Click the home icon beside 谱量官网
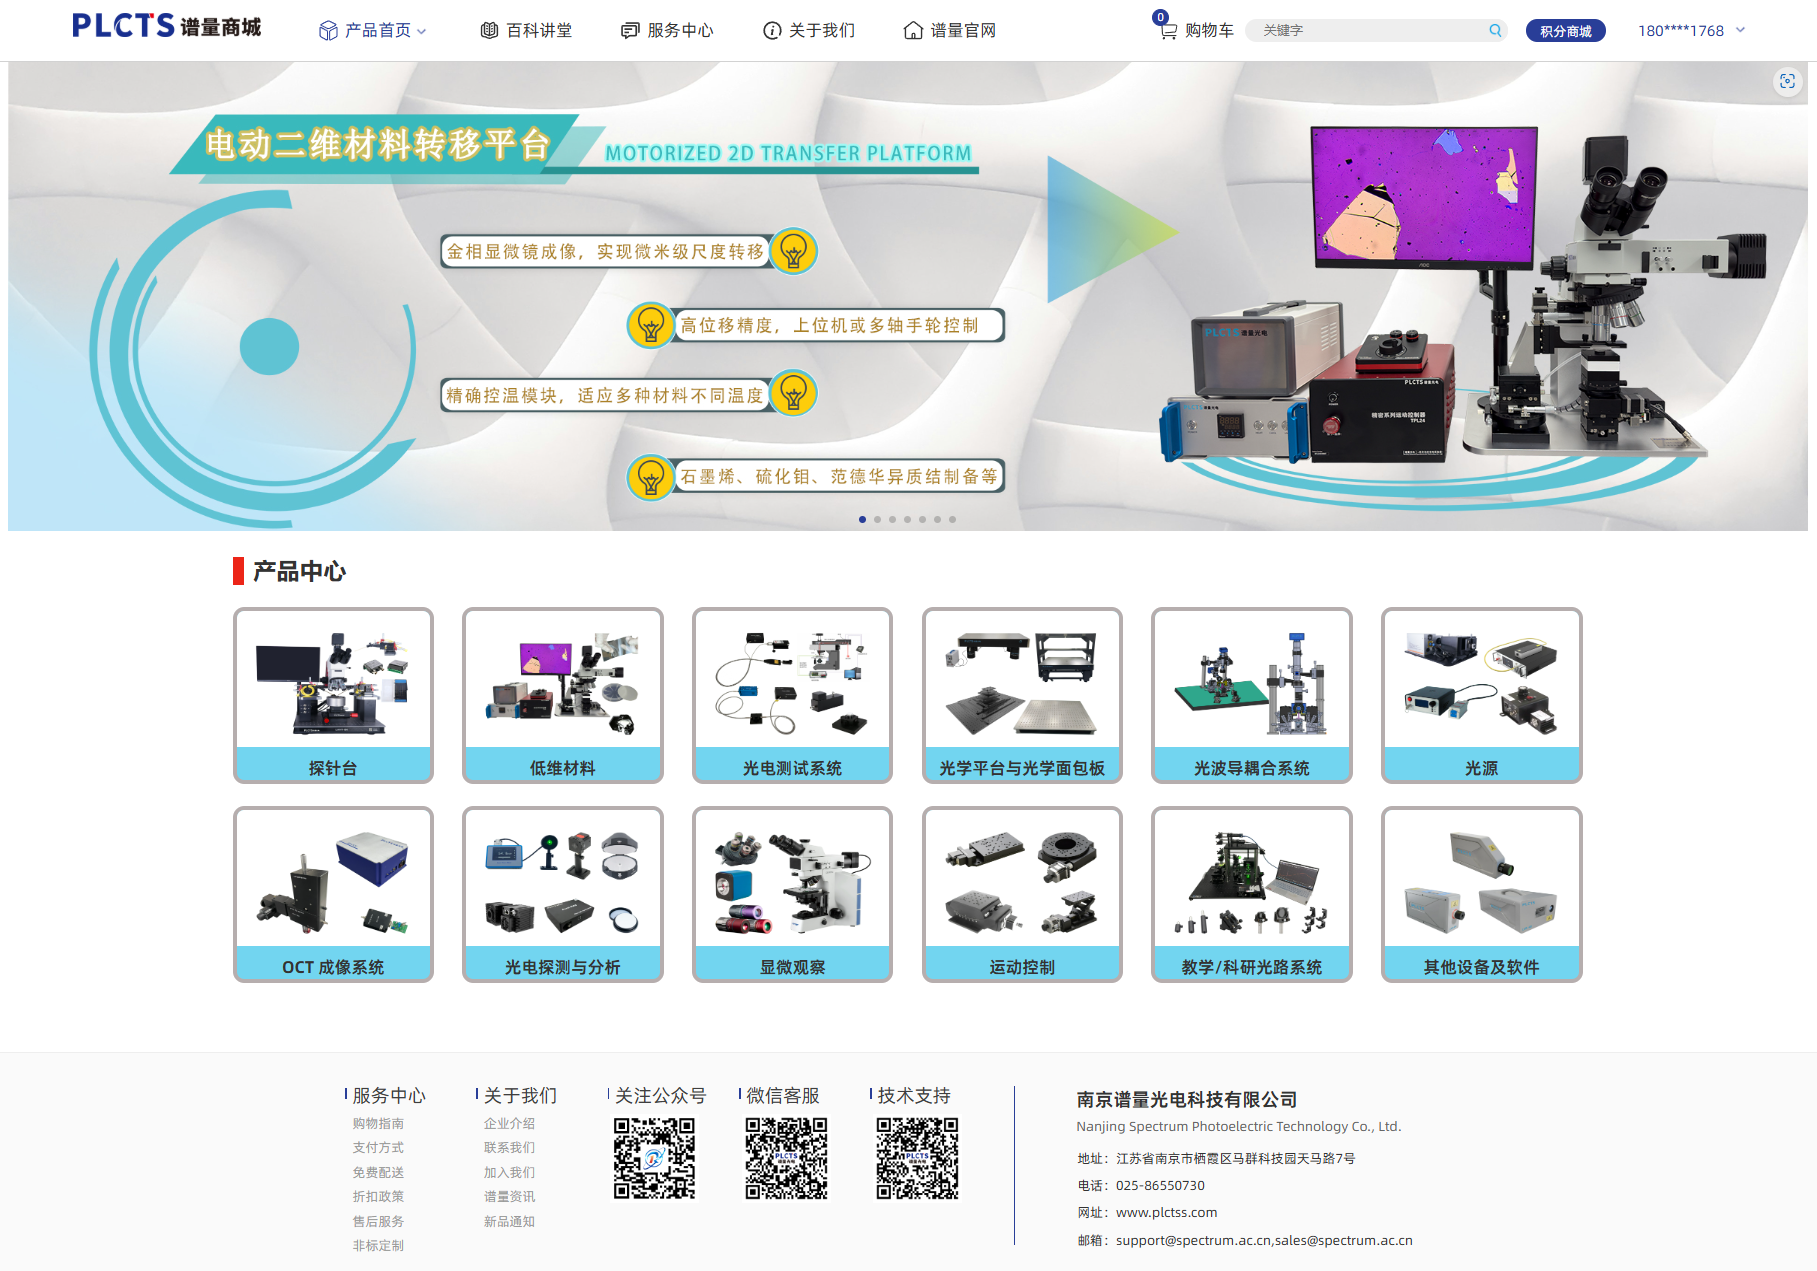The height and width of the screenshot is (1271, 1817). (x=913, y=31)
